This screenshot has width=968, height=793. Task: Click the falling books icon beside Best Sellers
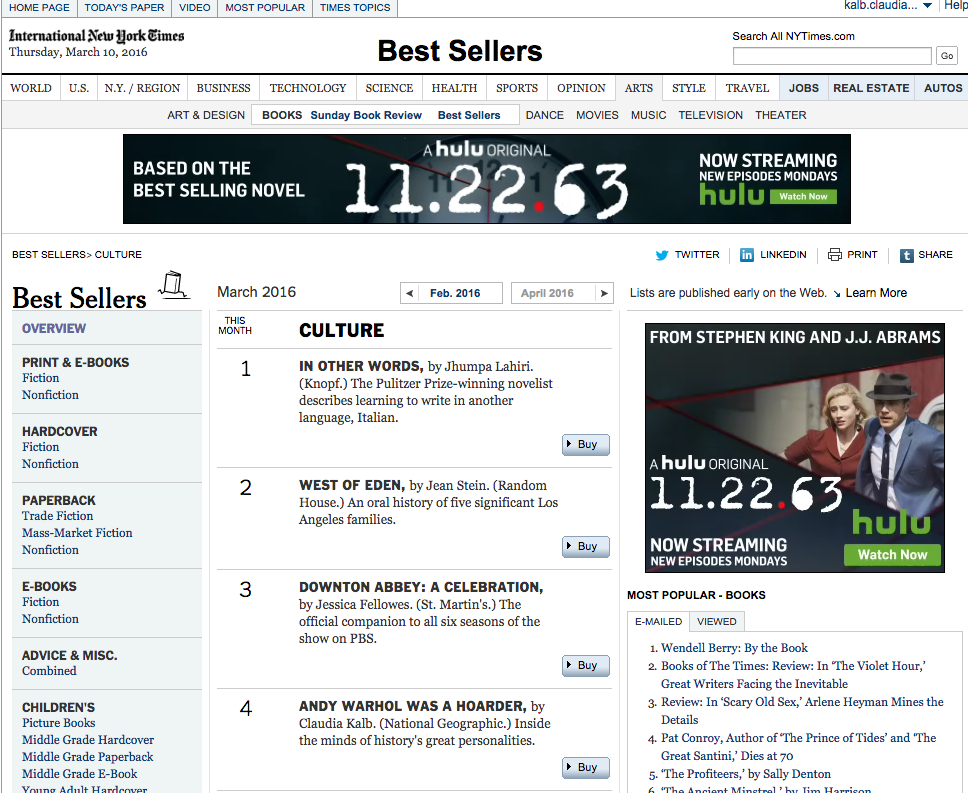pyautogui.click(x=173, y=285)
